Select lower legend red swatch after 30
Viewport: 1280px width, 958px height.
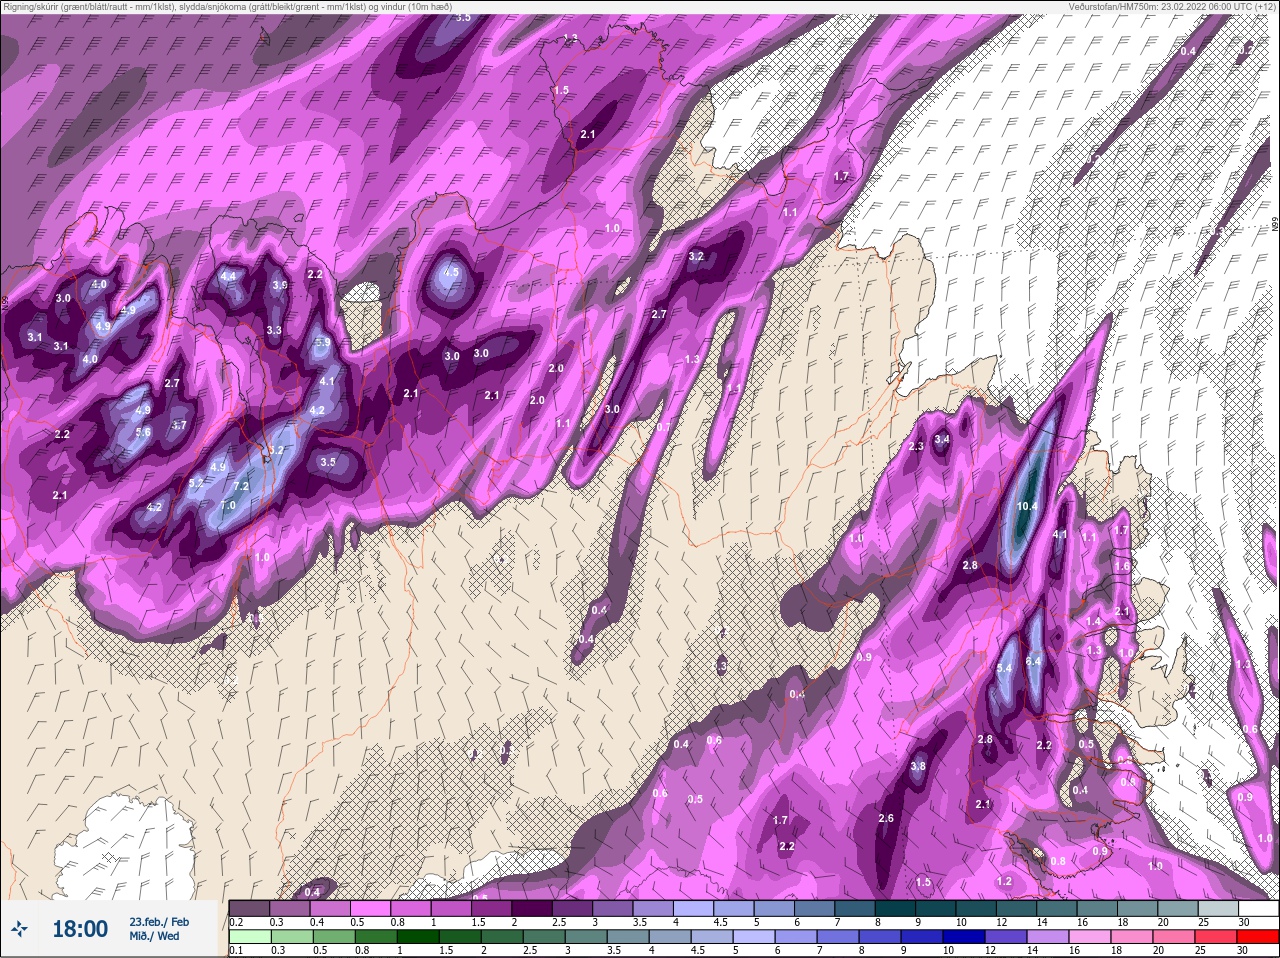click(1258, 937)
